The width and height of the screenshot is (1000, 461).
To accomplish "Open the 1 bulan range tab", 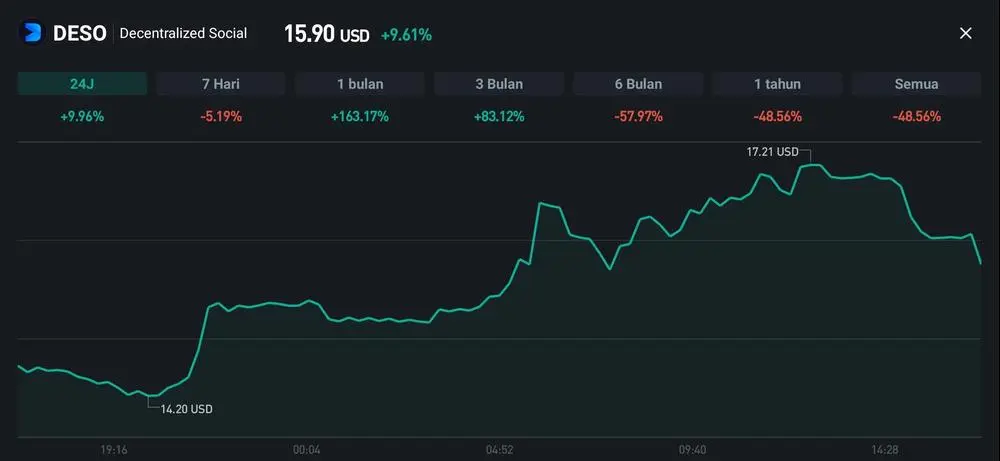I will pyautogui.click(x=360, y=84).
